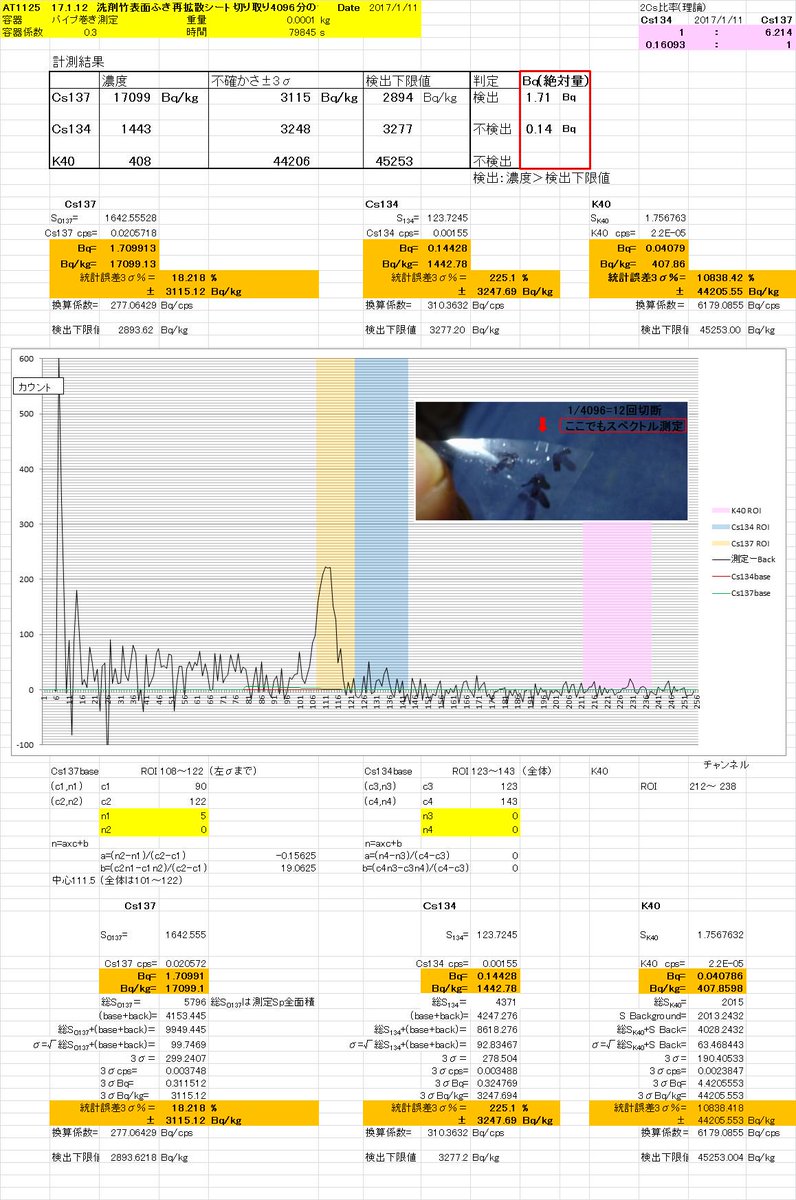
Task: Click the 検出:濃度>検出下限値 note
Action: 541,178
